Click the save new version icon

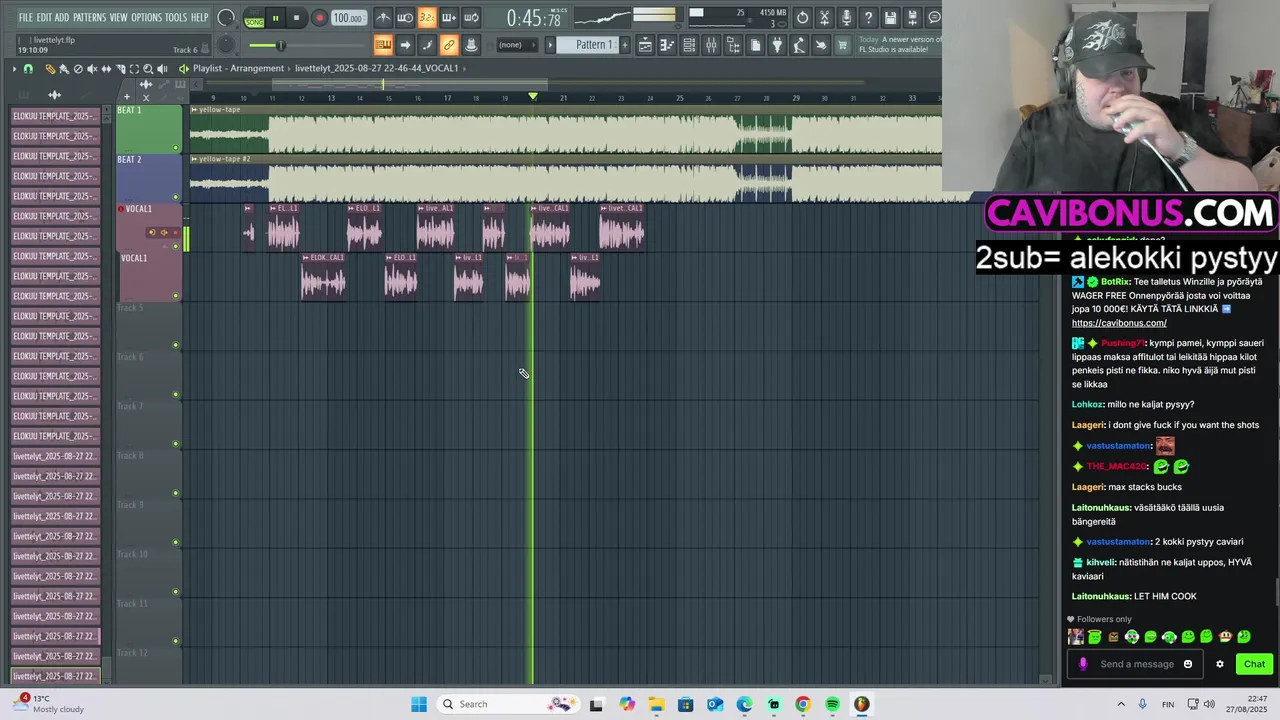pyautogui.click(x=912, y=18)
